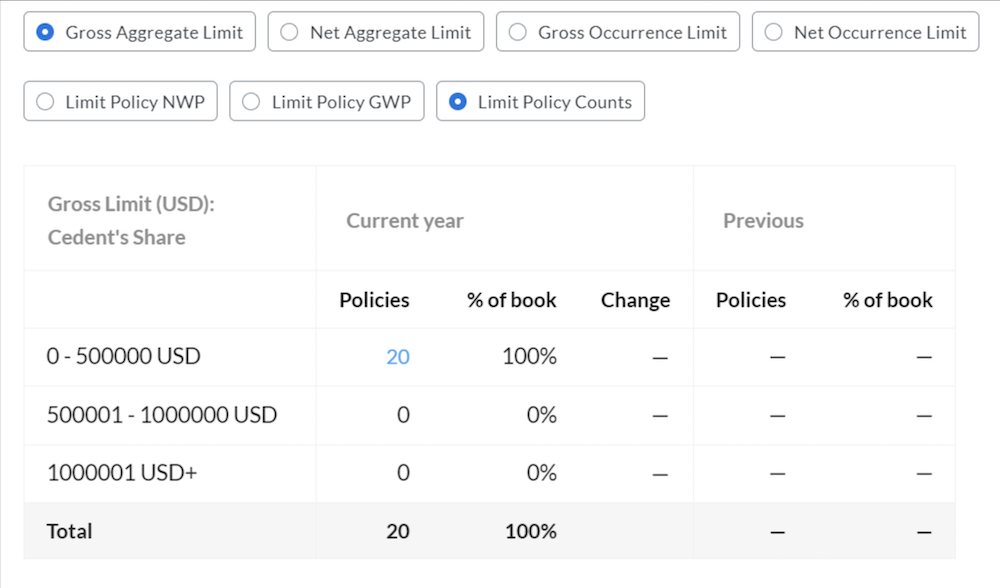Screen dimensions: 1000x588
Task: Click previous Policies column header
Action: pyautogui.click(x=751, y=300)
